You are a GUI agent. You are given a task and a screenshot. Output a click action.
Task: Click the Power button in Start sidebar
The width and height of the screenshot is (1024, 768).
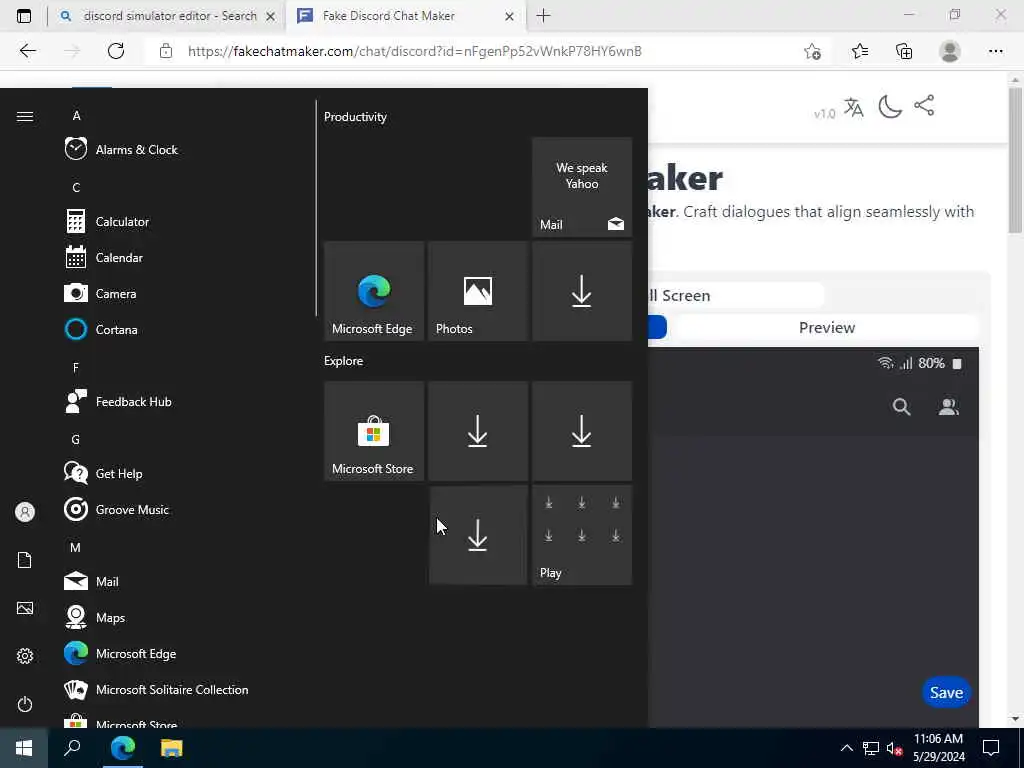click(x=25, y=704)
